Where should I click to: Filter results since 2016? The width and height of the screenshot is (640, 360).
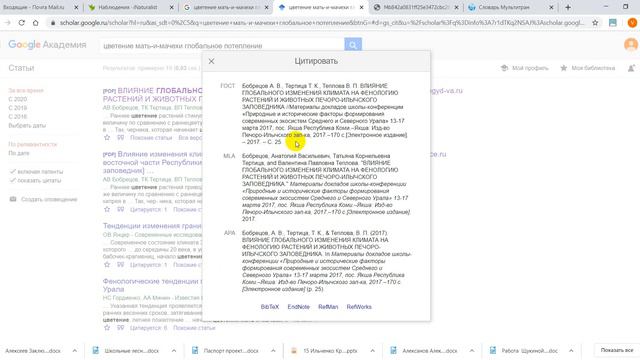18,117
